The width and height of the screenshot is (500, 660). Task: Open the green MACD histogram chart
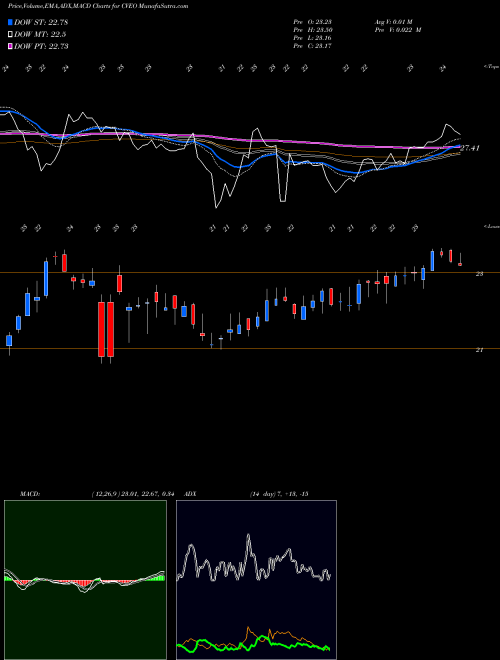(85, 580)
